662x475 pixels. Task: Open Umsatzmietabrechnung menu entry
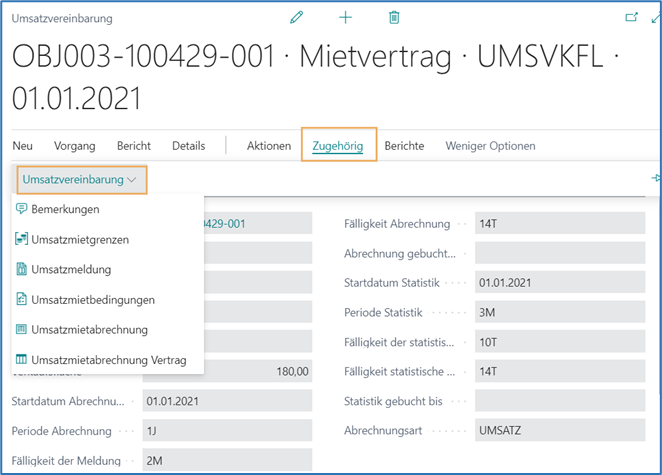(x=108, y=330)
